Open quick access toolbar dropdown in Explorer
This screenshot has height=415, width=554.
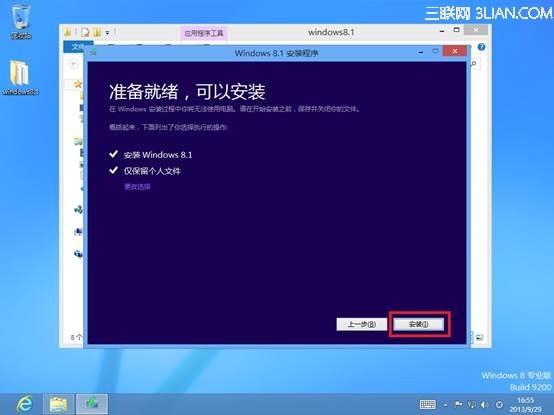coord(107,33)
